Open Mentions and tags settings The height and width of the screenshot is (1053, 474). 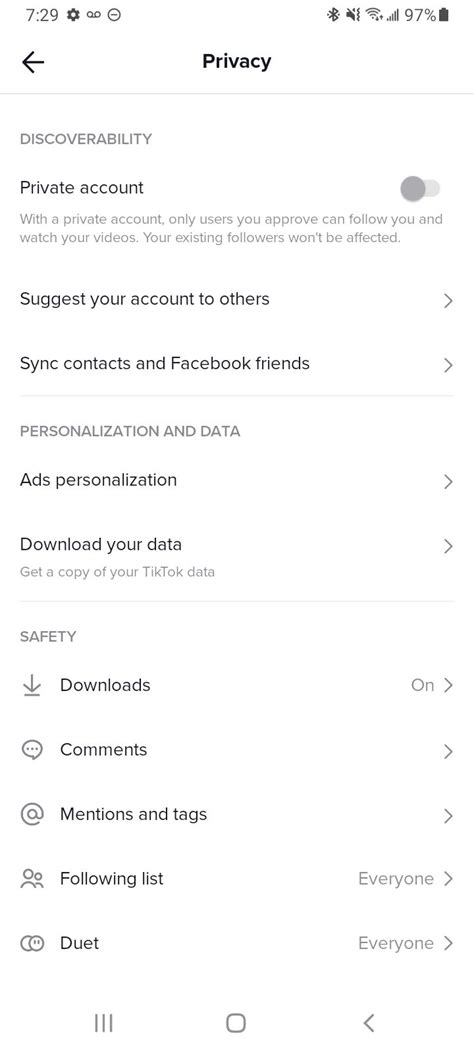237,815
